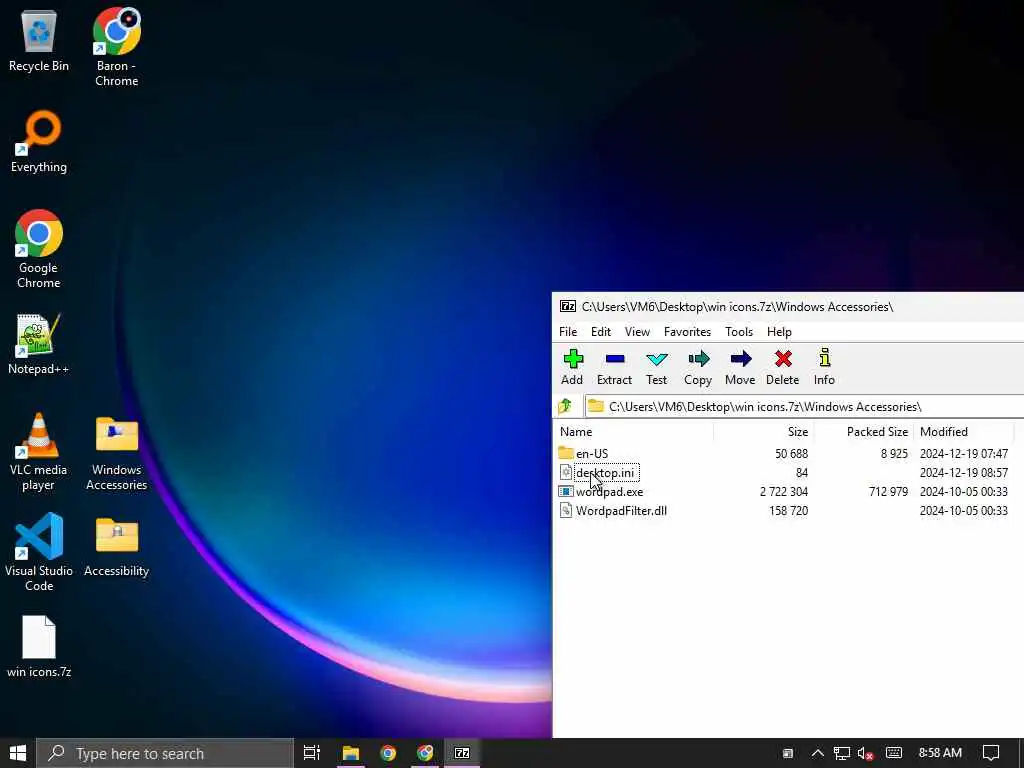Open Task View from the taskbar
Screen dimensions: 1024x768
pos(312,753)
